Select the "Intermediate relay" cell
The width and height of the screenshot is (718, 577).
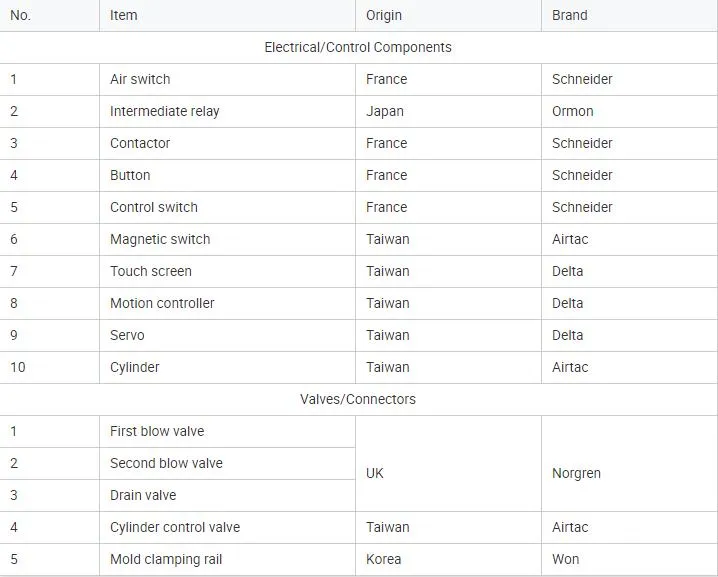[164, 111]
